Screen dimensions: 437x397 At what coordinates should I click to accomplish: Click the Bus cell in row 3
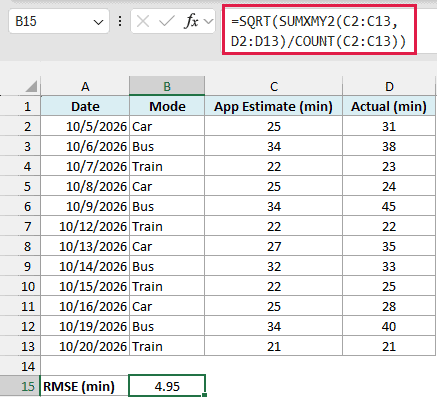point(167,146)
